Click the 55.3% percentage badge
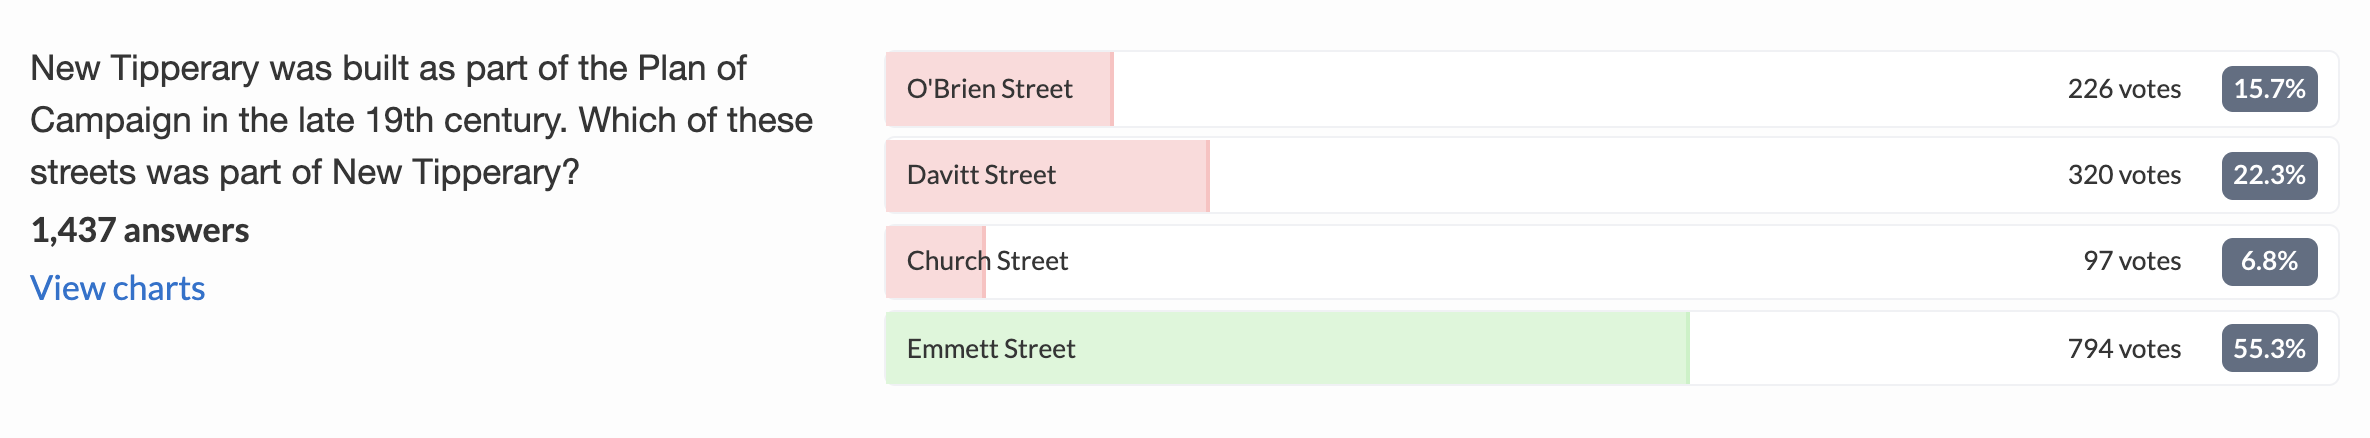Screen dimensions: 2370x438 pyautogui.click(x=2269, y=348)
